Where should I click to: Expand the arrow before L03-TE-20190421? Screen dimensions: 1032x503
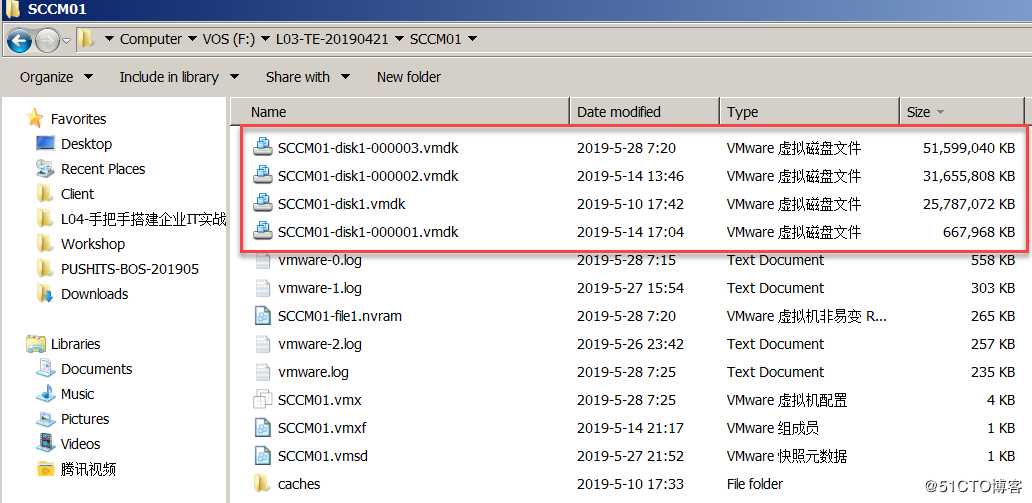coord(266,40)
